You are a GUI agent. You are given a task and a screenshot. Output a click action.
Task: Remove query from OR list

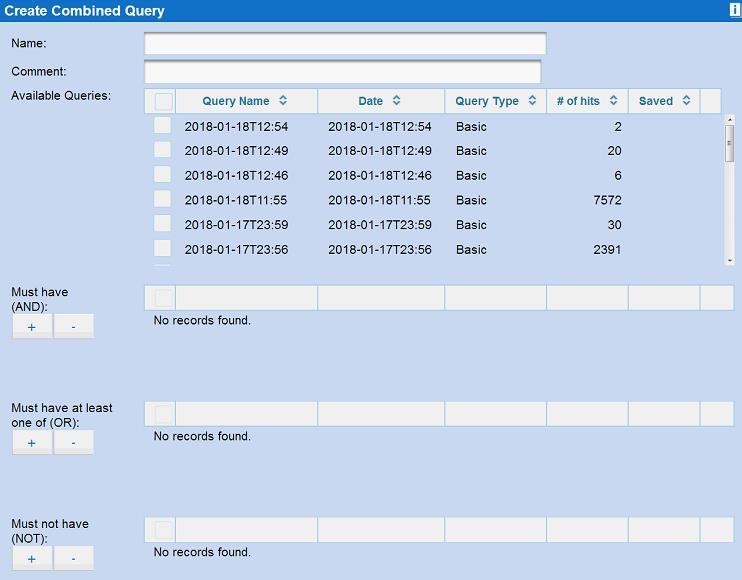click(73, 443)
